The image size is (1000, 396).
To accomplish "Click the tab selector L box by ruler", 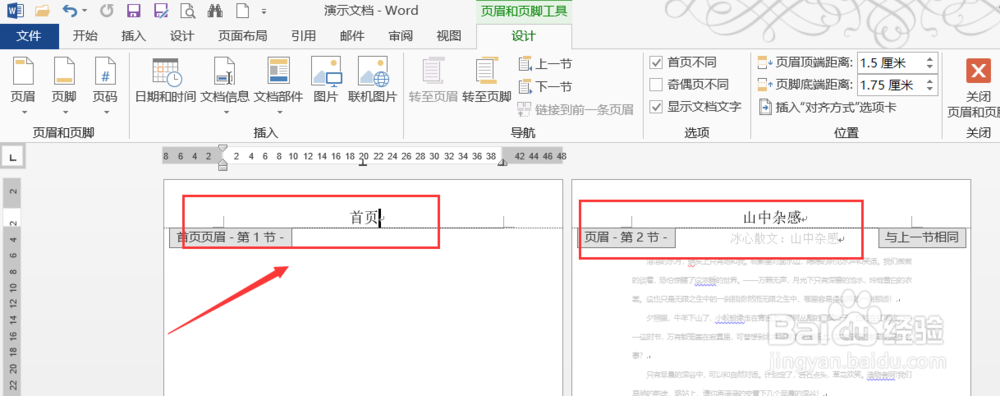I will (x=14, y=156).
